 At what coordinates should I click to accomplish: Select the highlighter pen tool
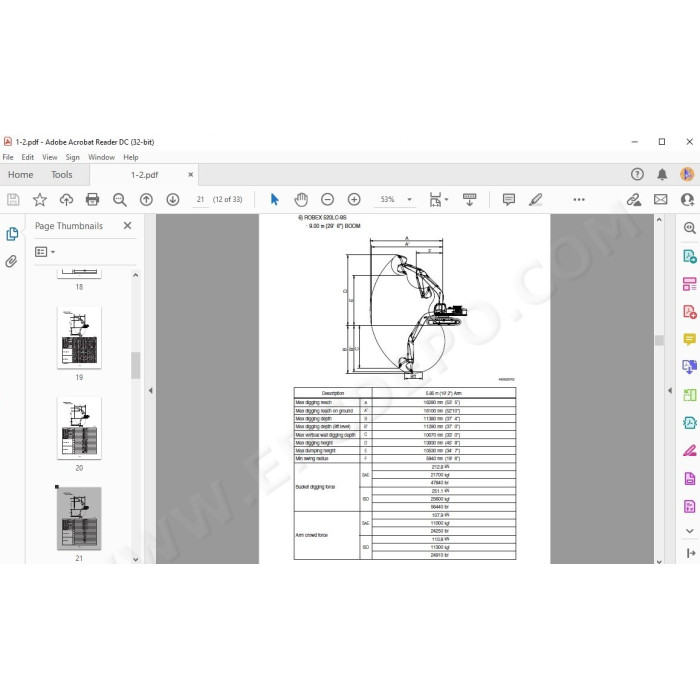click(x=535, y=200)
